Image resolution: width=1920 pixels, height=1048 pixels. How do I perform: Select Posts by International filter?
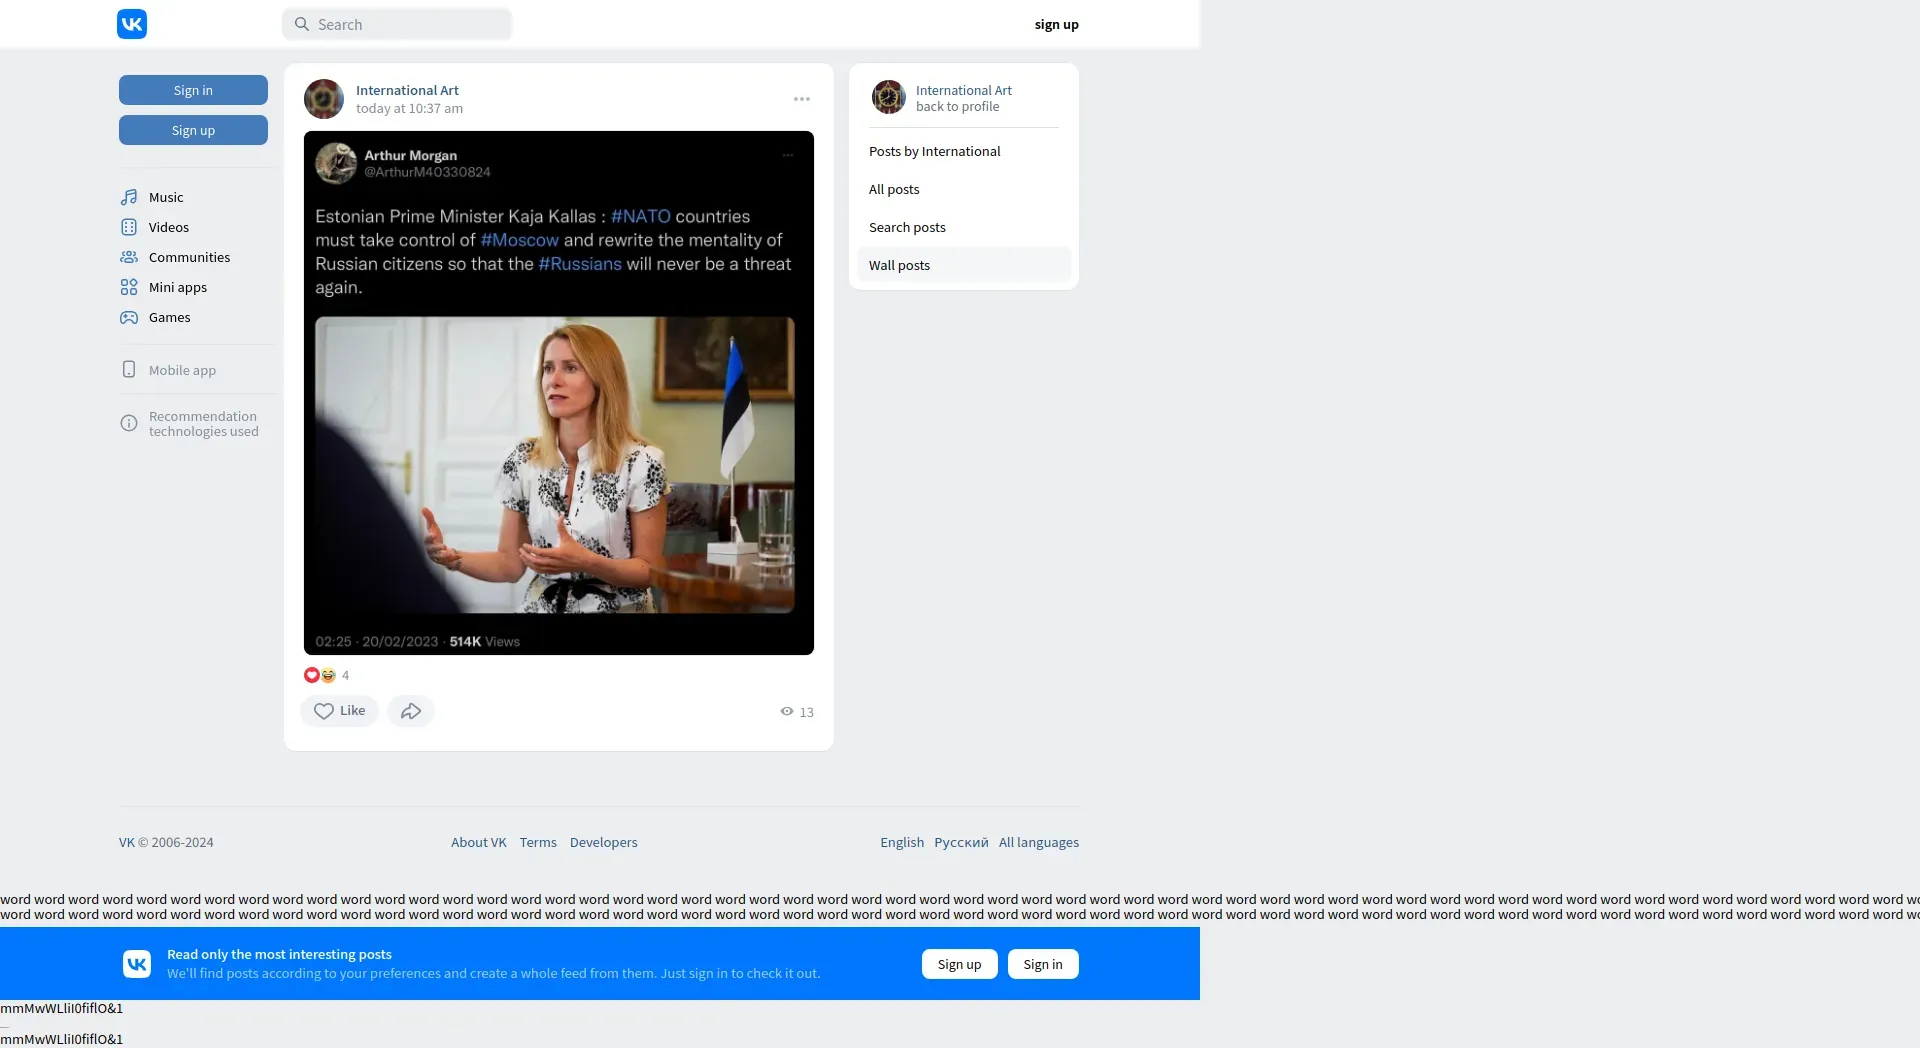click(x=964, y=151)
